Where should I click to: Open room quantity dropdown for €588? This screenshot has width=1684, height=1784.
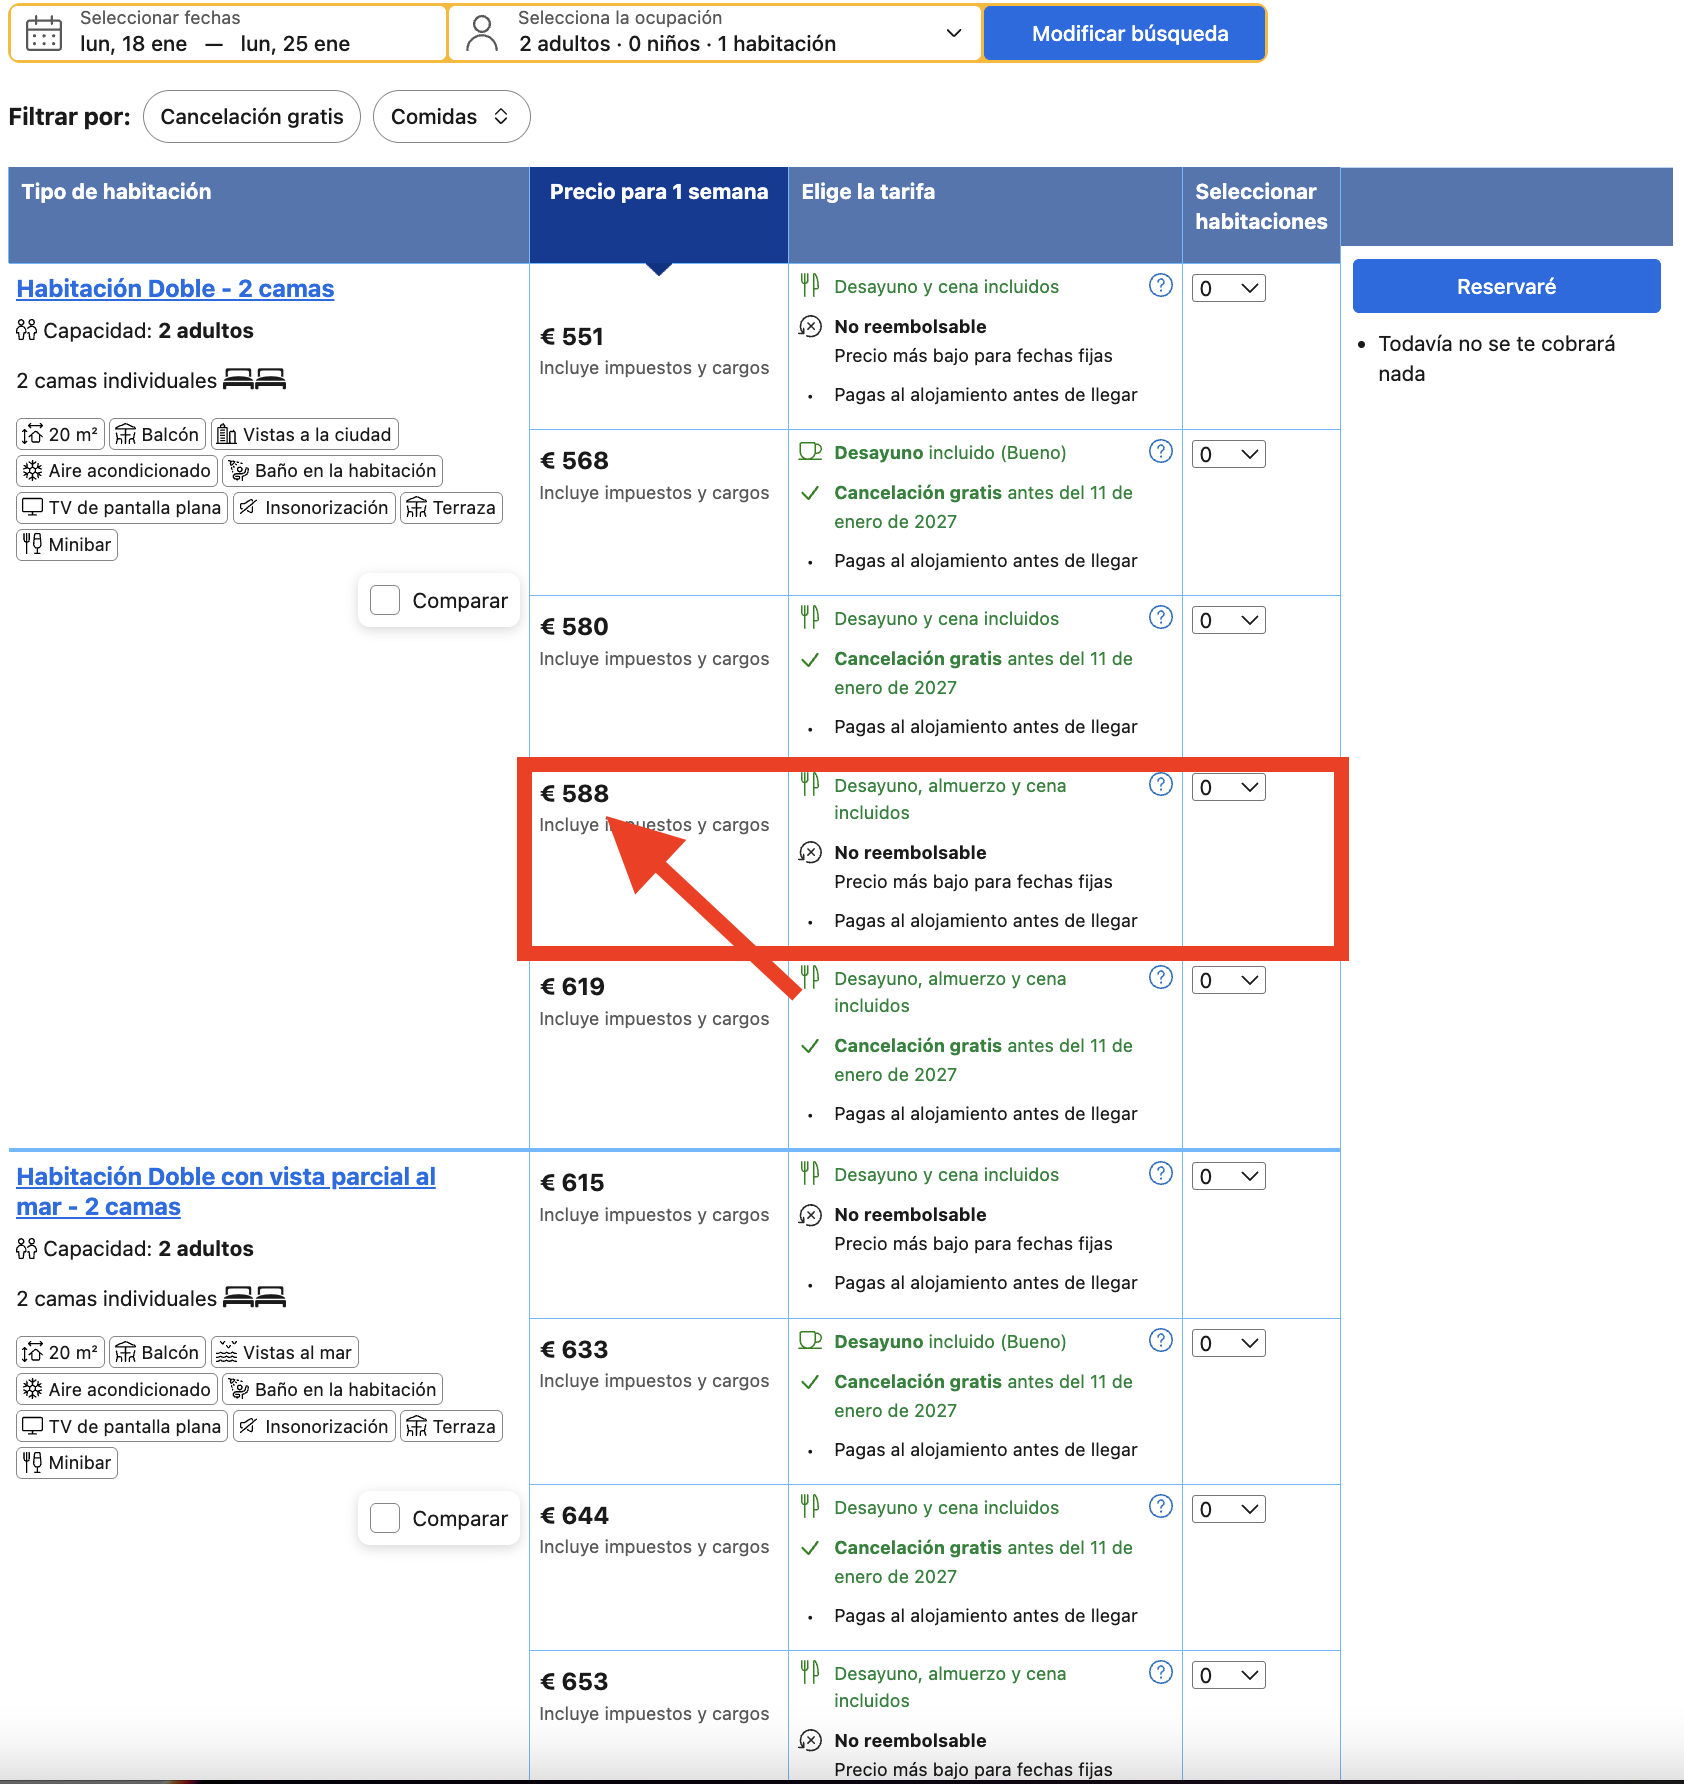[x=1228, y=787]
